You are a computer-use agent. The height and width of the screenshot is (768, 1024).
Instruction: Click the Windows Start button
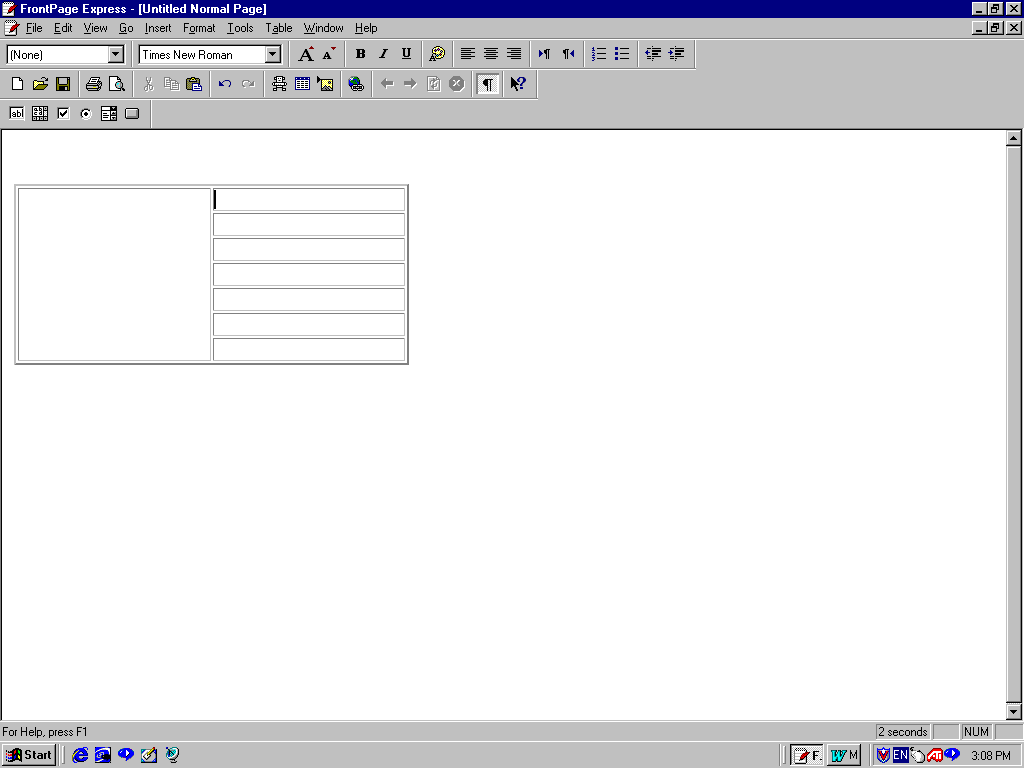pos(29,755)
